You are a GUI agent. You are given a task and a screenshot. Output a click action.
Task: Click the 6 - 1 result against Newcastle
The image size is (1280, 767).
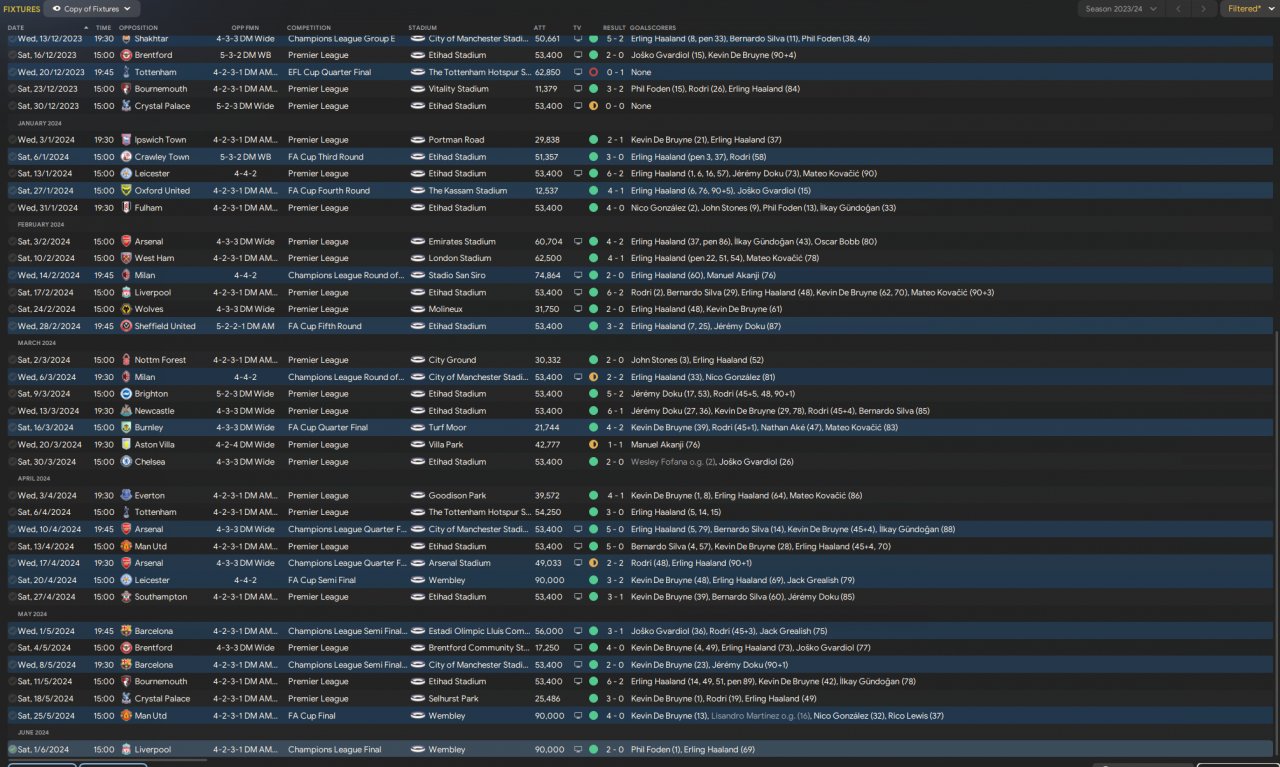tap(615, 411)
